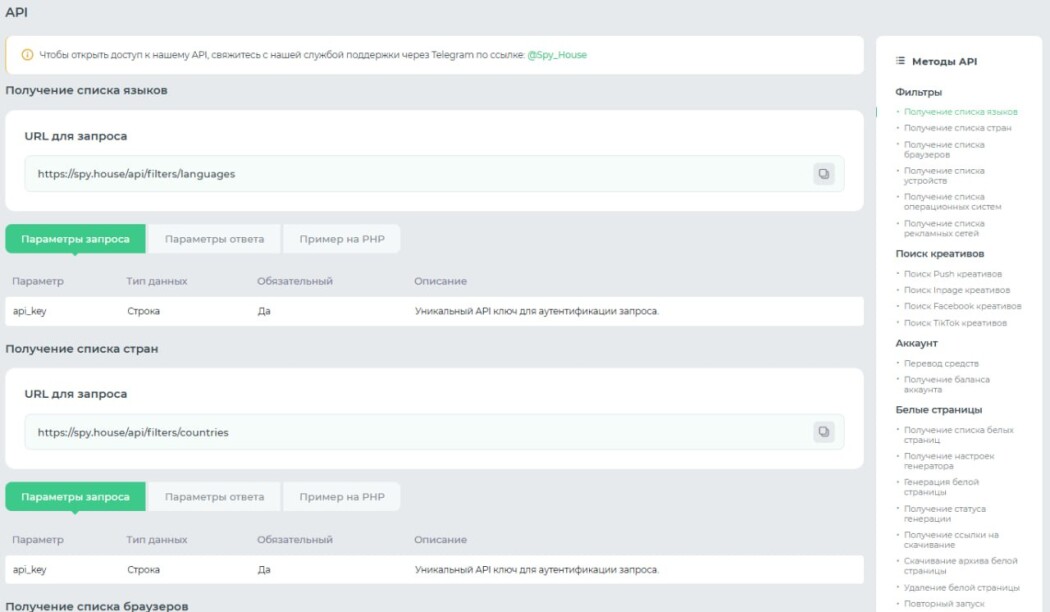The width and height of the screenshot is (1050, 612).
Task: Jump to Получение настроек генератора
Action: coord(949,461)
